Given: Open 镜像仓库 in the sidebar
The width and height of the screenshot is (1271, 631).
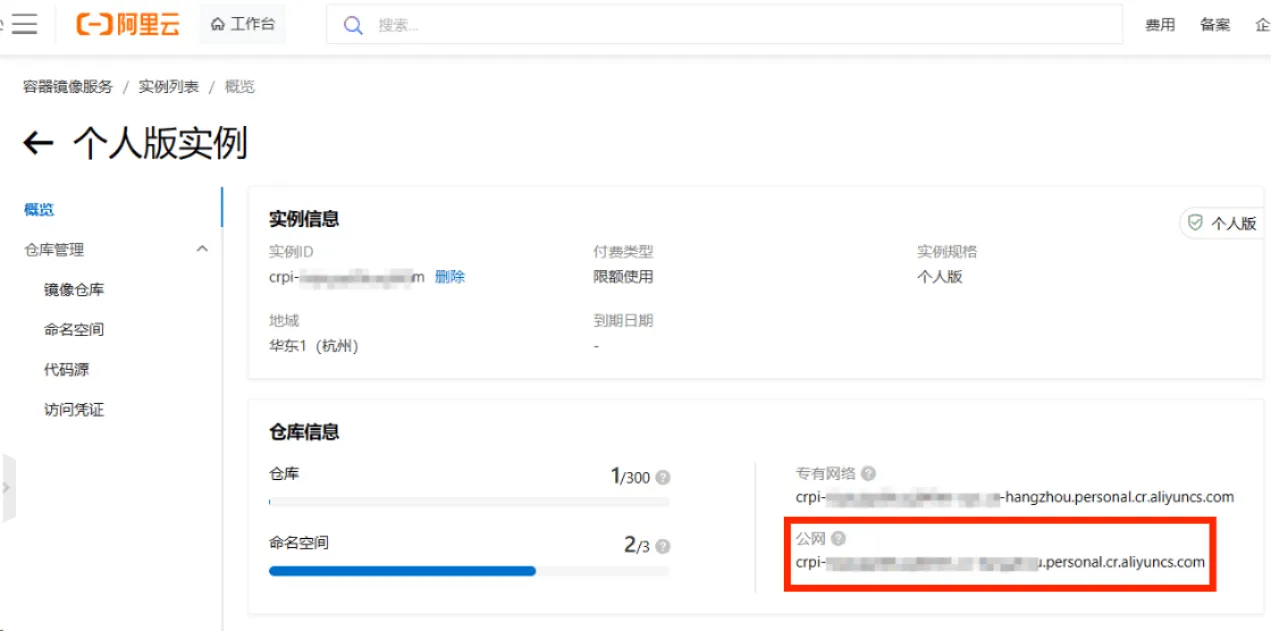Looking at the screenshot, I should 74,290.
